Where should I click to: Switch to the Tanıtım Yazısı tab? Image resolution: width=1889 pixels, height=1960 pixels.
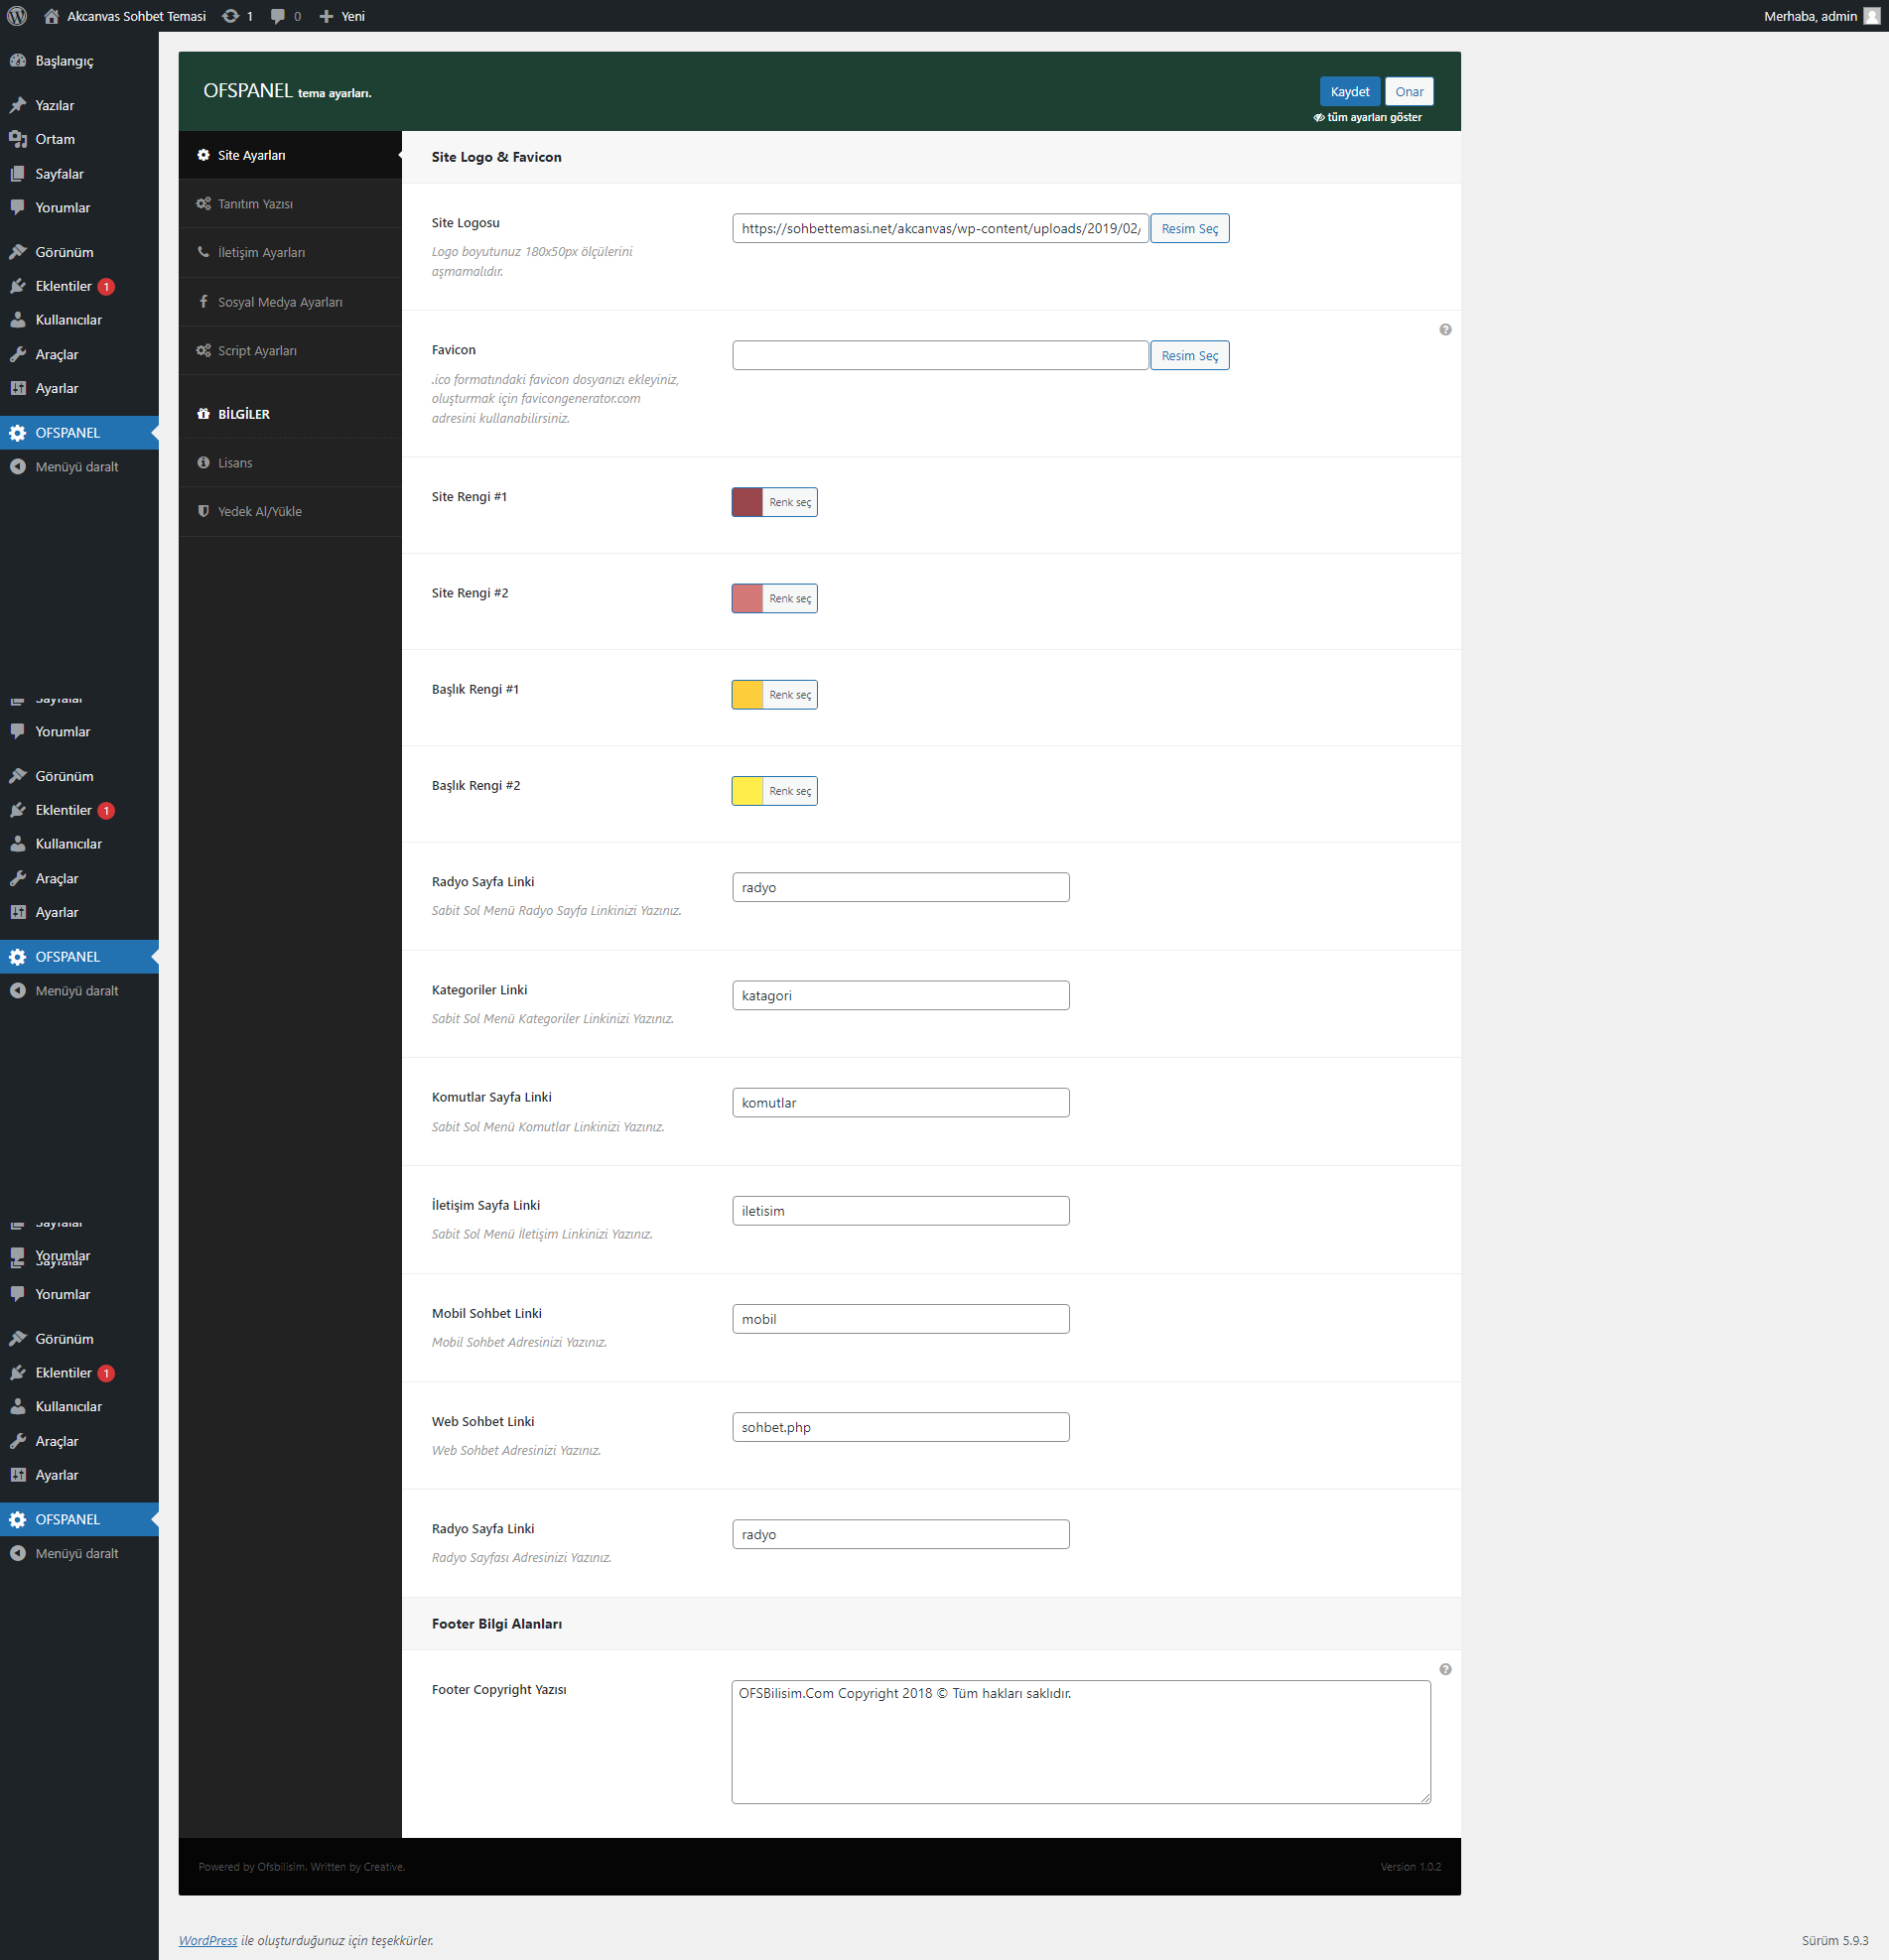click(x=290, y=204)
